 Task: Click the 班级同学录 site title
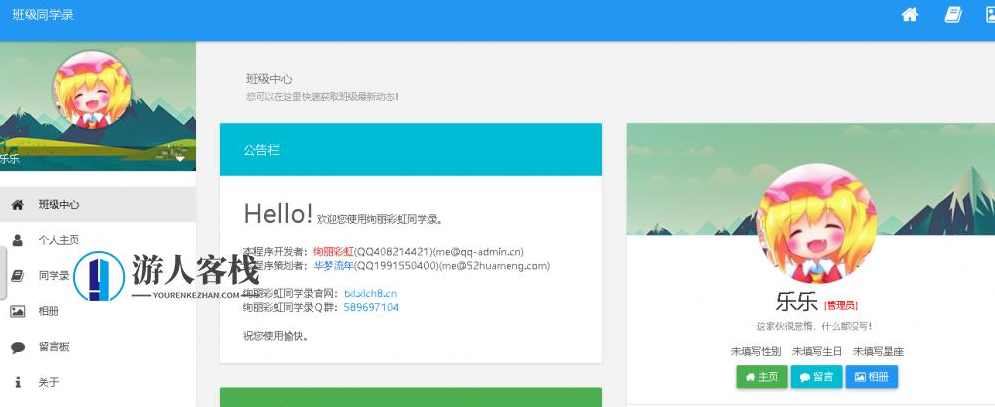pos(43,15)
